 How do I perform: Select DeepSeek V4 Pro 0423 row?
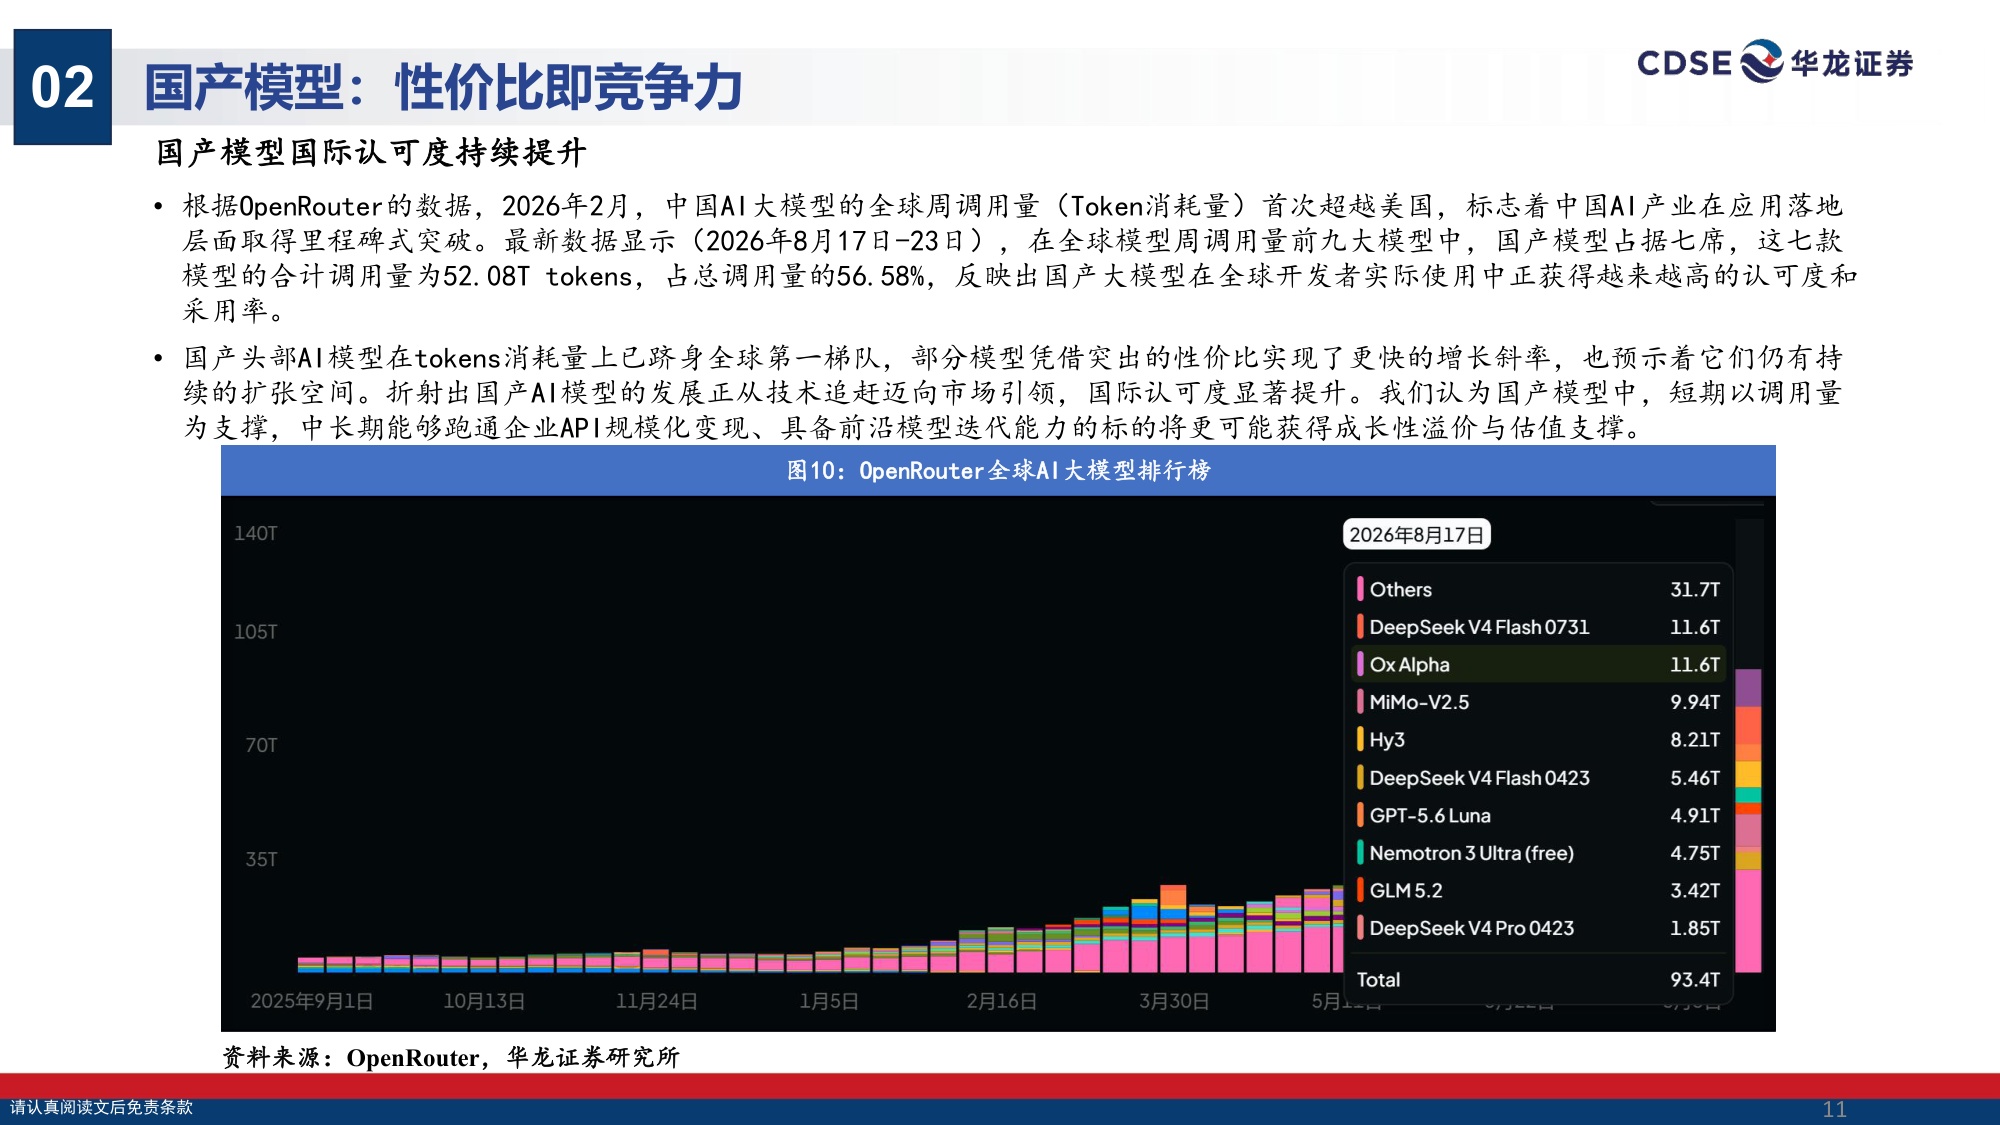click(x=1538, y=928)
